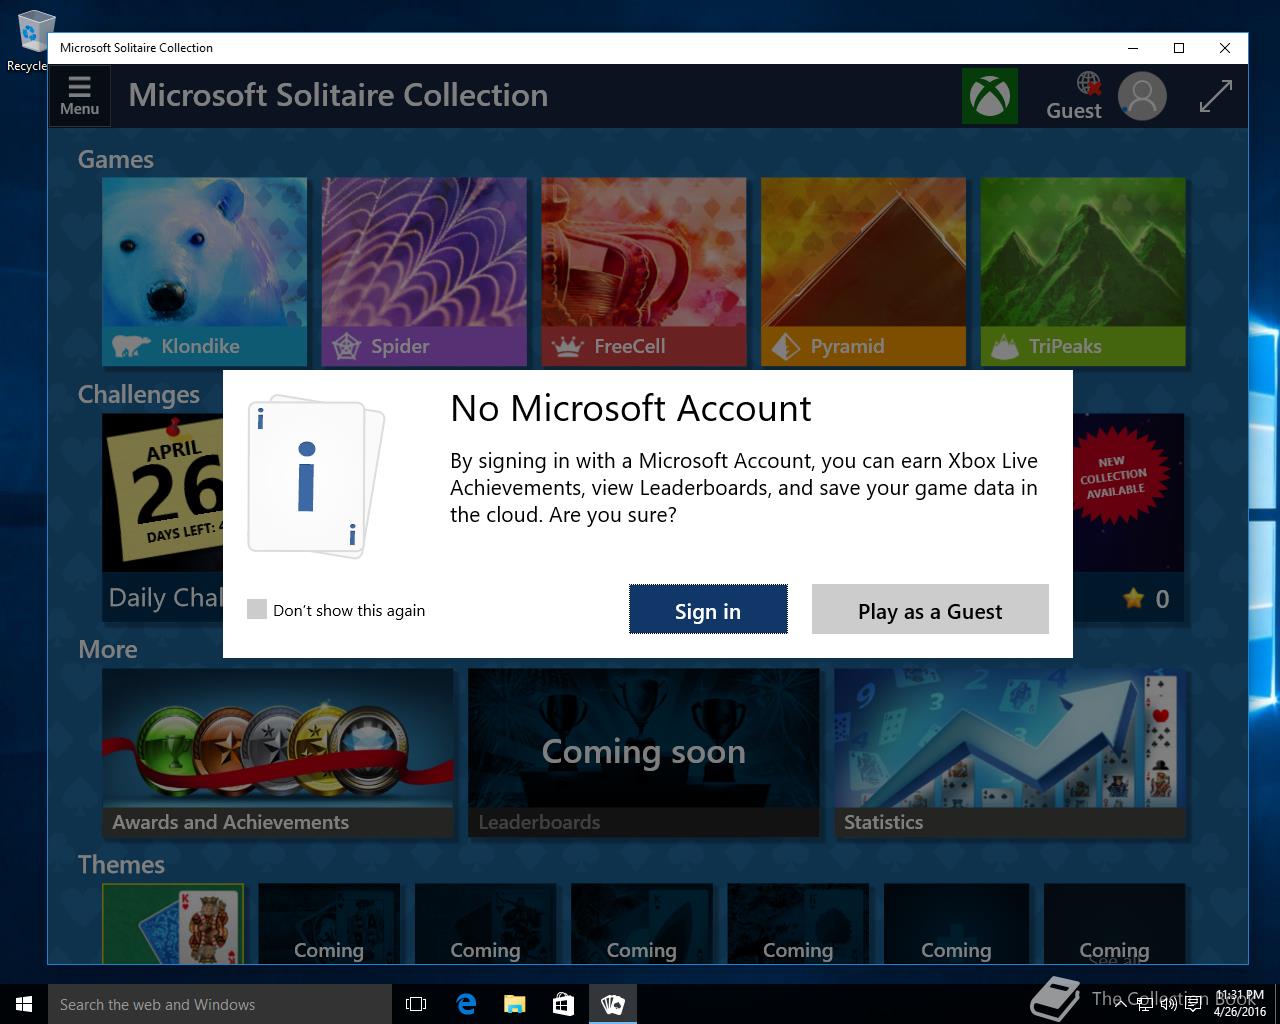The height and width of the screenshot is (1024, 1280).
Task: Open File Explorer from taskbar
Action: point(515,1004)
